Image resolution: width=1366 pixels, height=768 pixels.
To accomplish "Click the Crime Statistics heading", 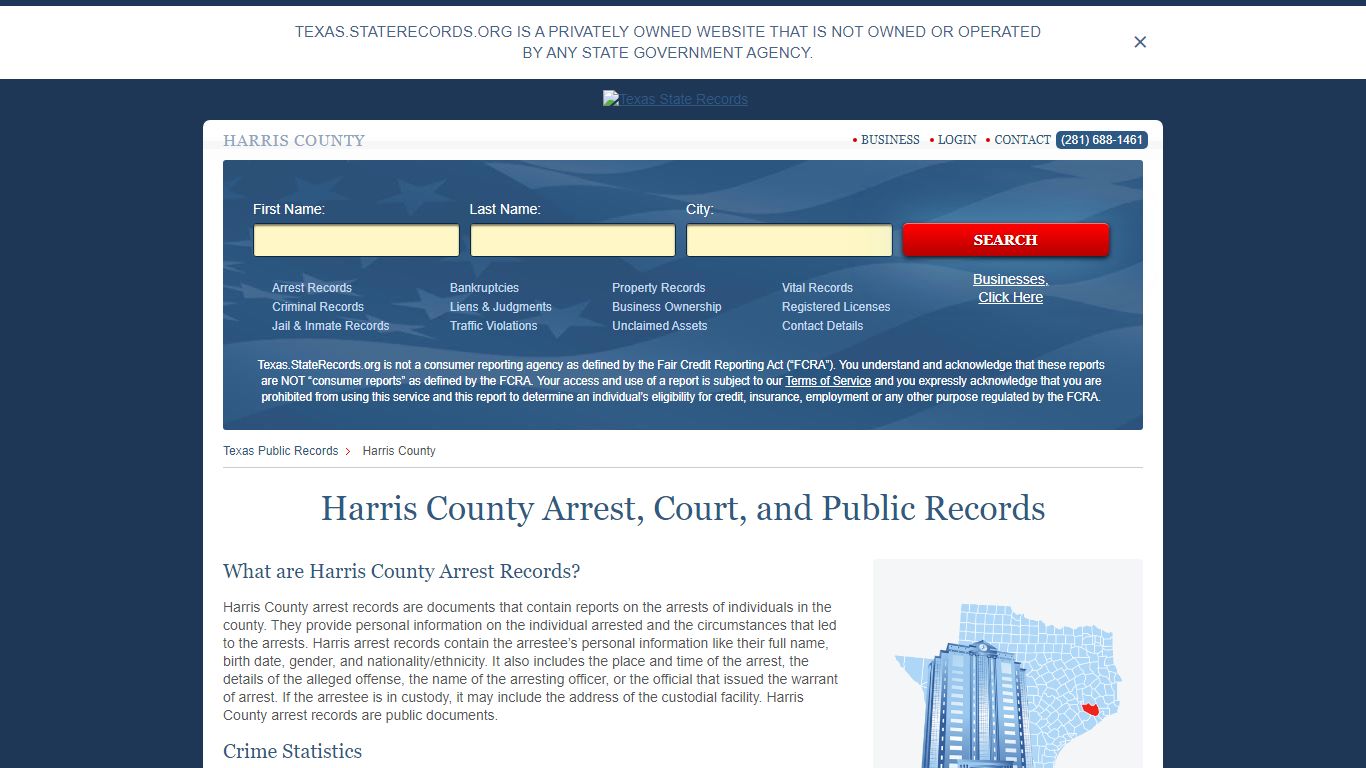I will 292,751.
